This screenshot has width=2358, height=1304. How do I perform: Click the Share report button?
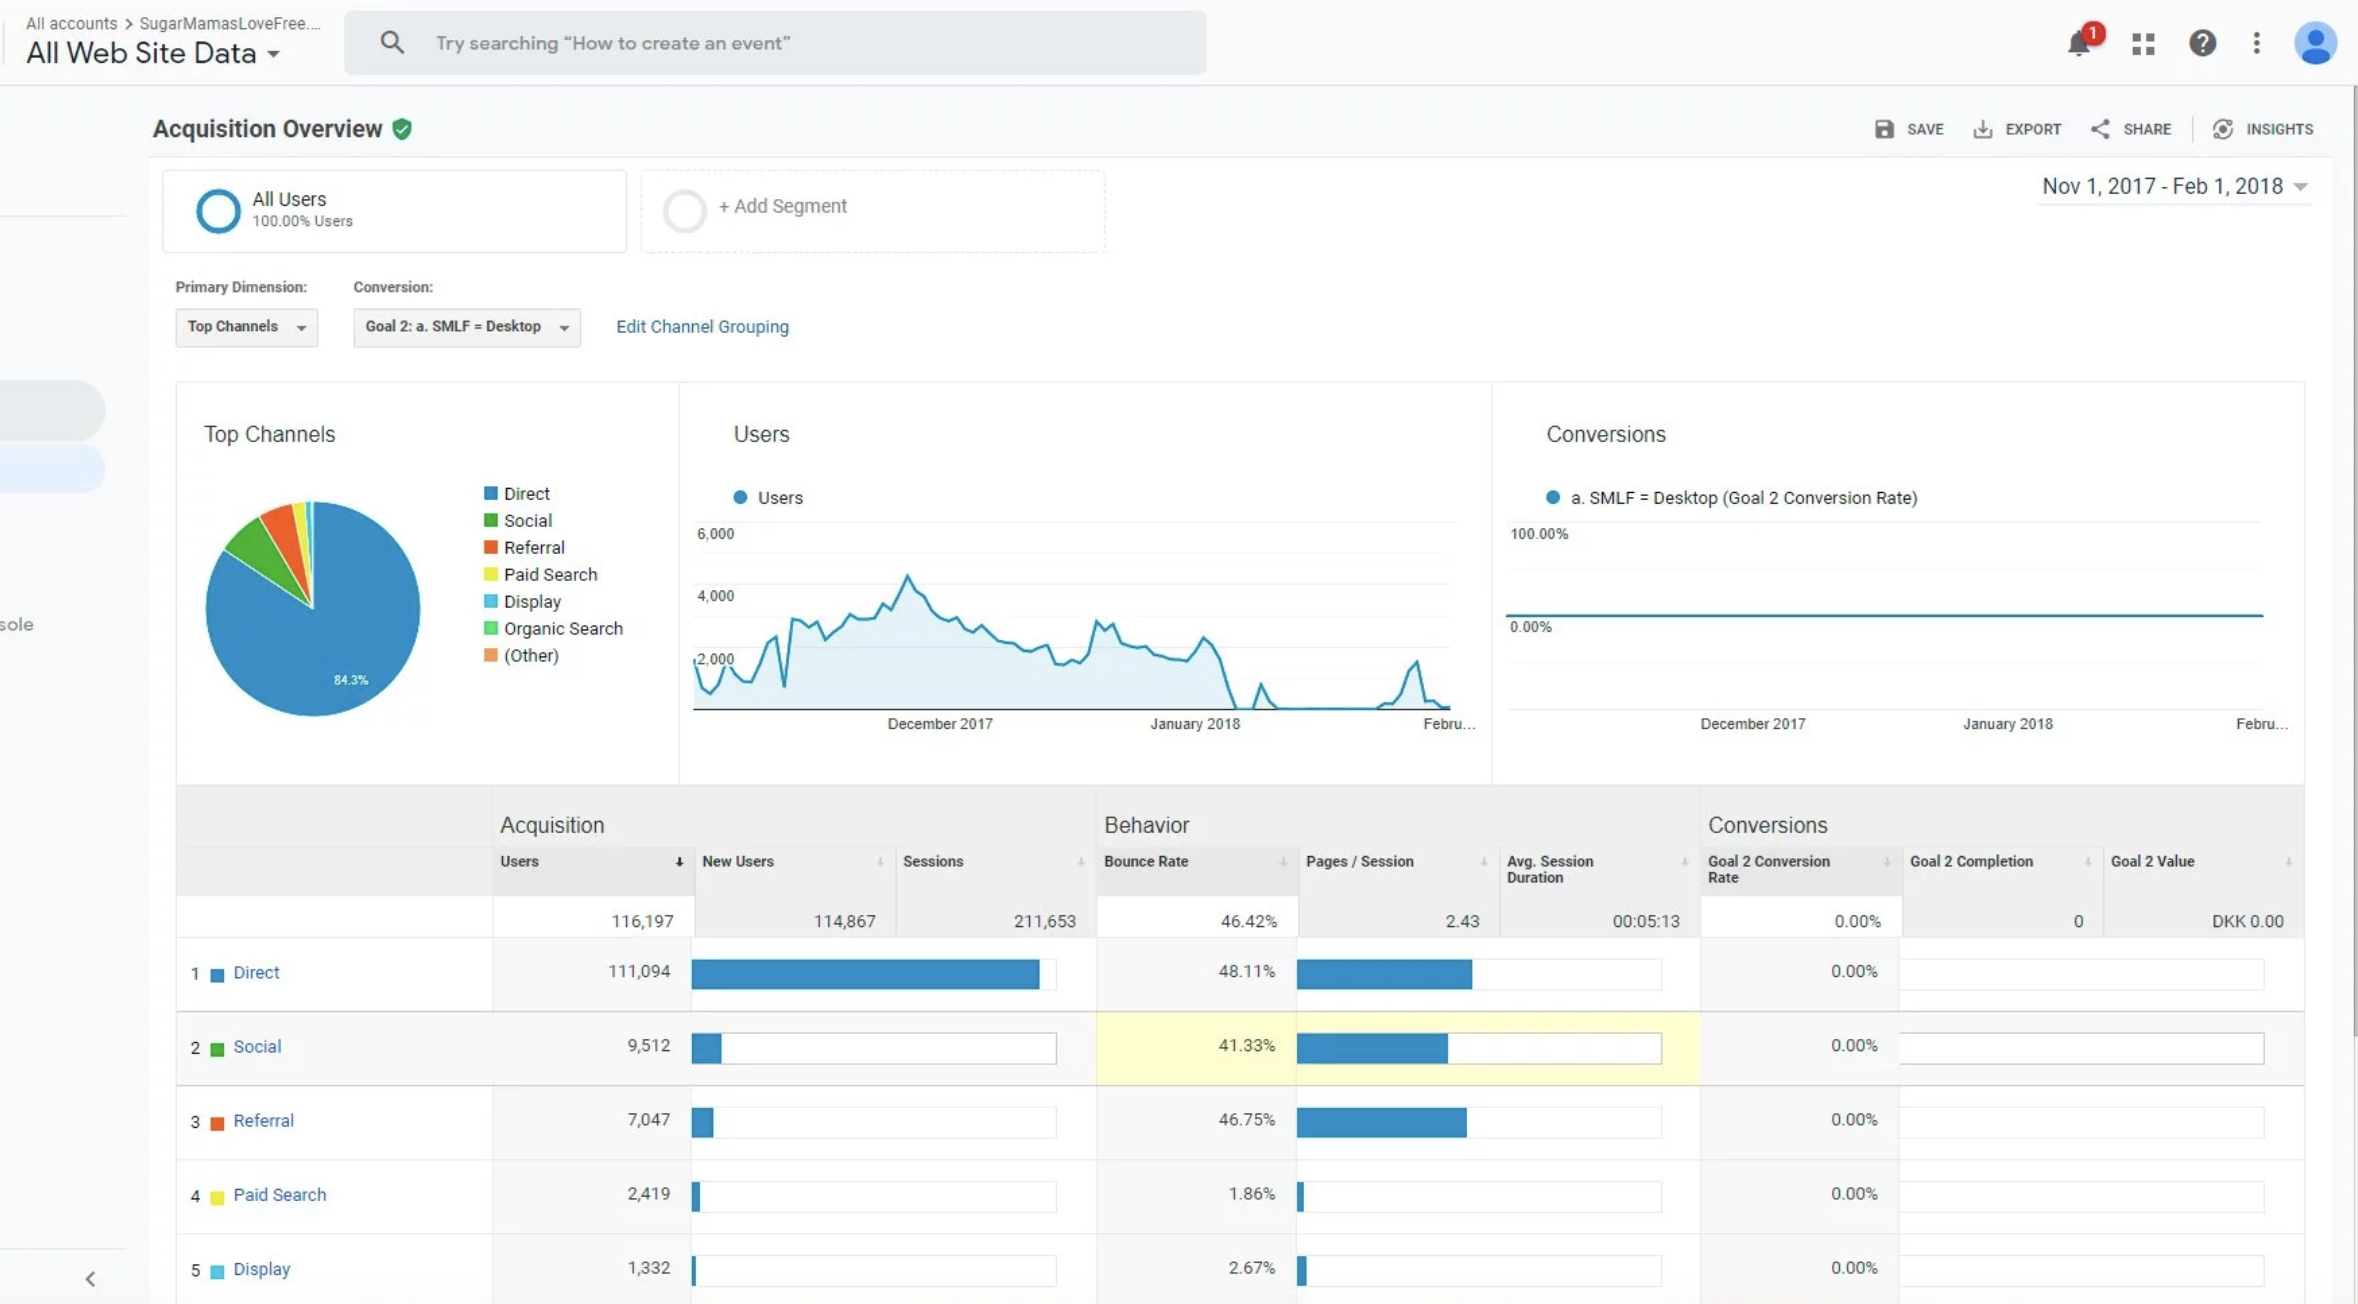pos(2131,129)
